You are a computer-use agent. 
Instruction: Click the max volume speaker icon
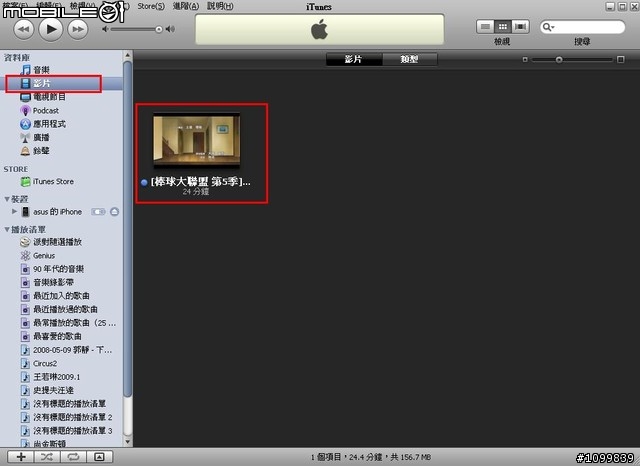coord(170,29)
